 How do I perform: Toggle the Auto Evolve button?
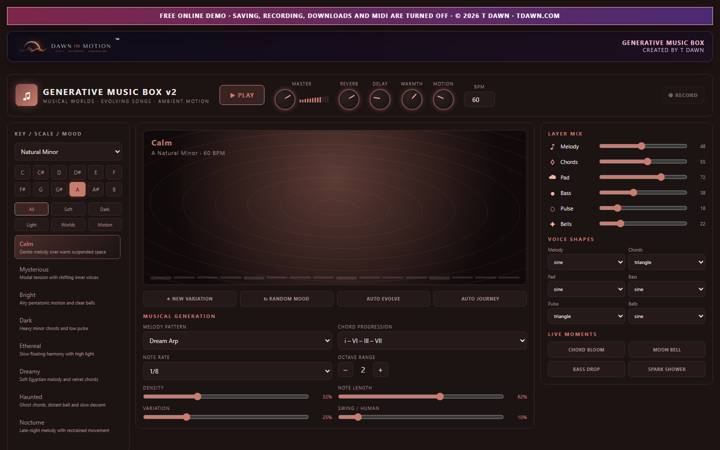tap(383, 298)
